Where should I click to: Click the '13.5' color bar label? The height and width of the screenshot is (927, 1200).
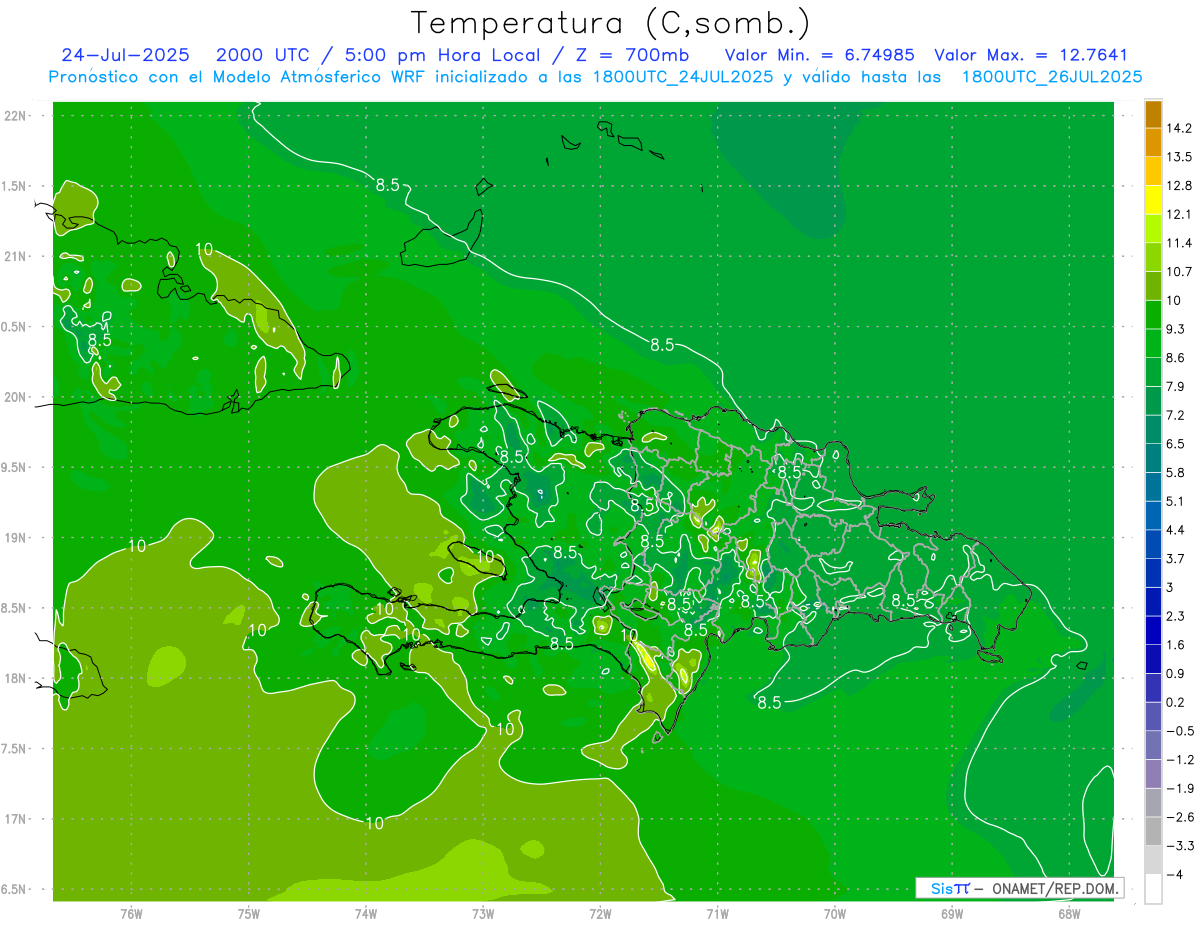coord(1181,157)
